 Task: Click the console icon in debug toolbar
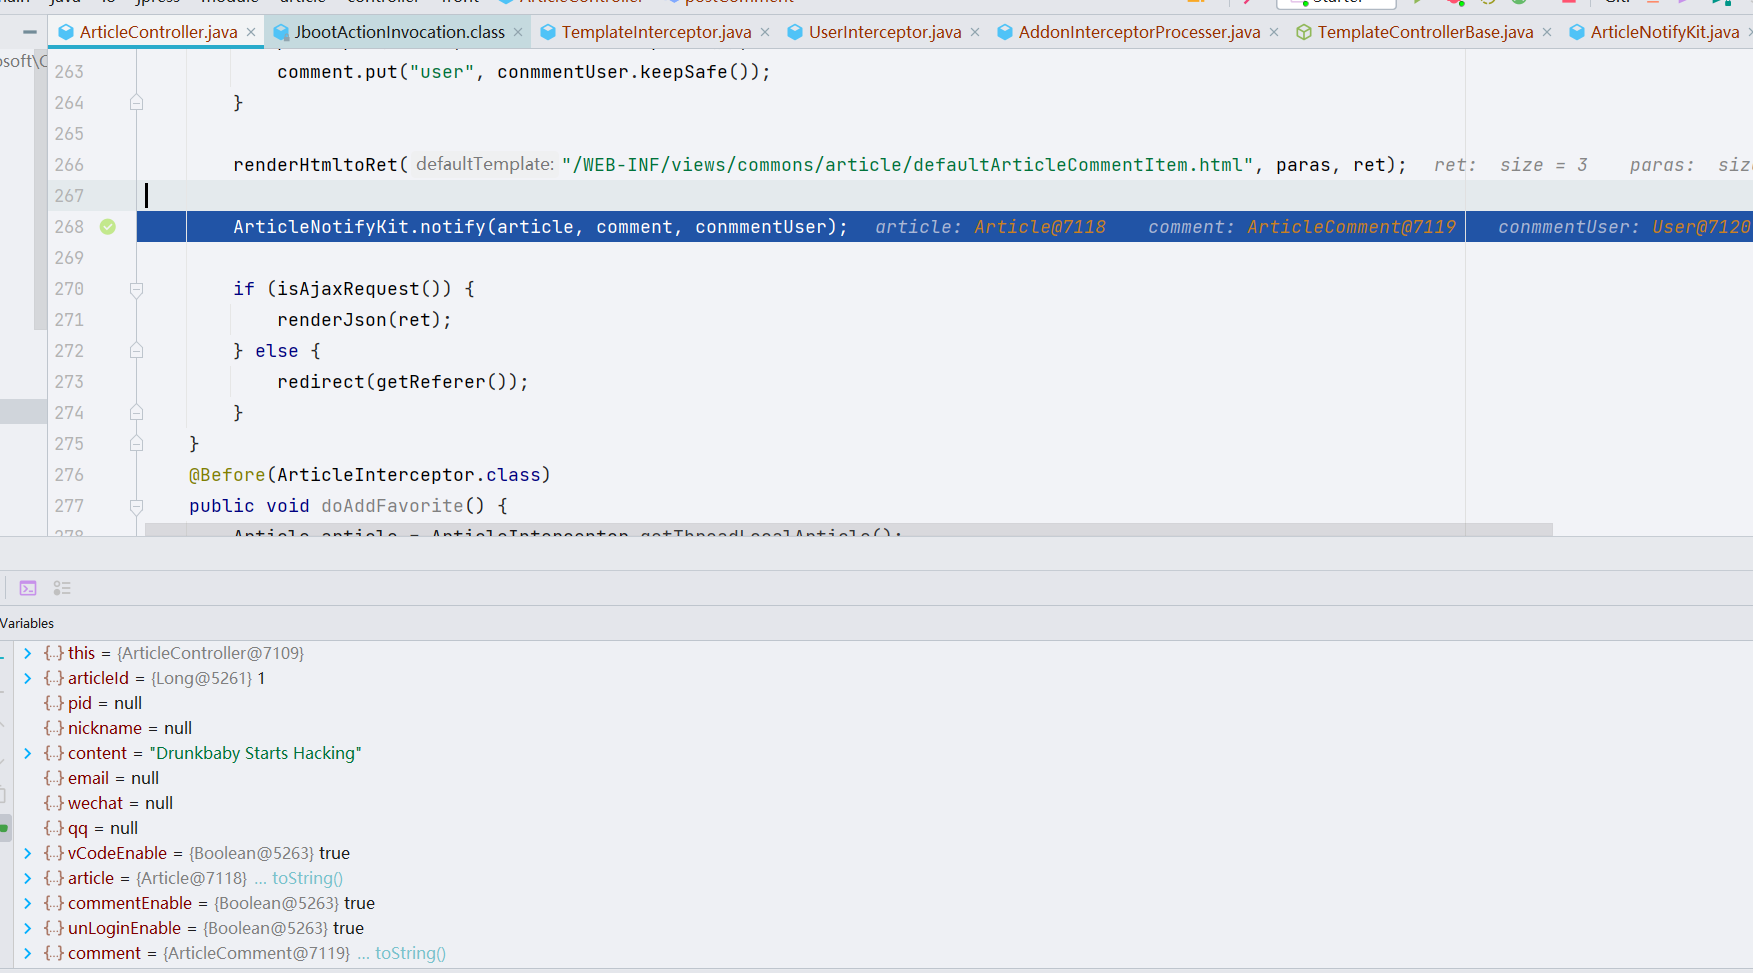pos(28,588)
